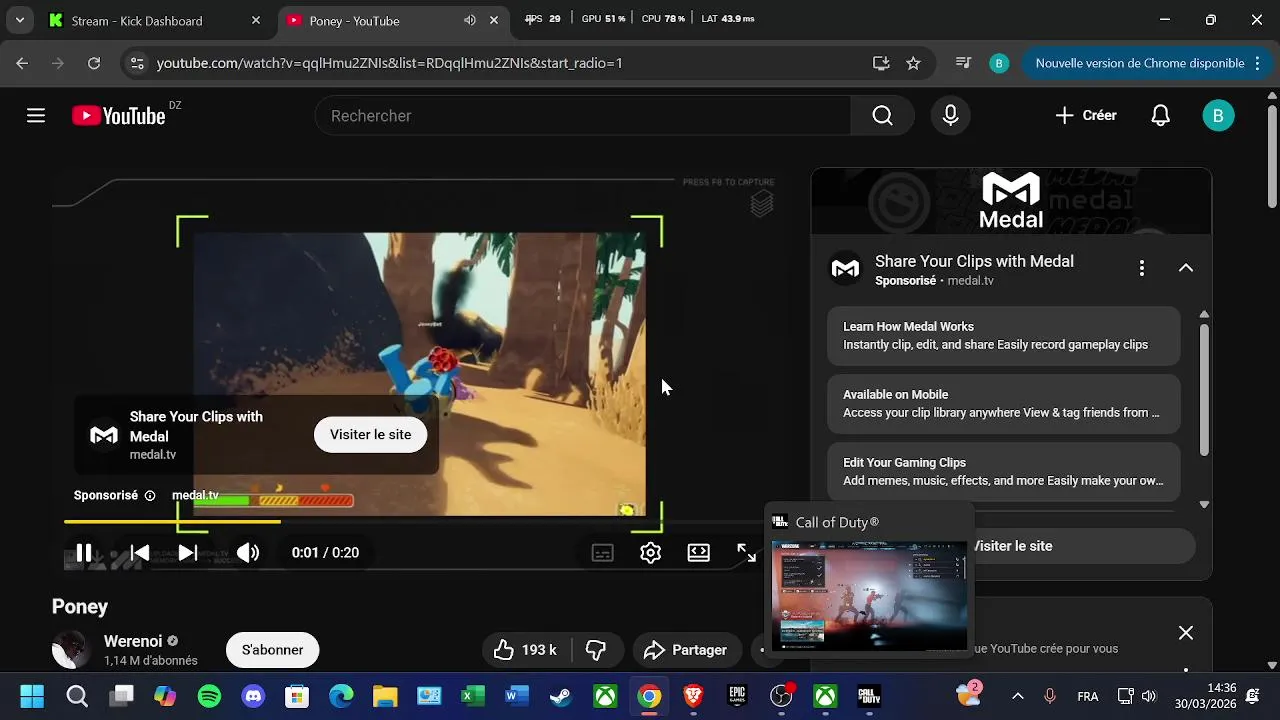Pause the video playback

pos(84,552)
